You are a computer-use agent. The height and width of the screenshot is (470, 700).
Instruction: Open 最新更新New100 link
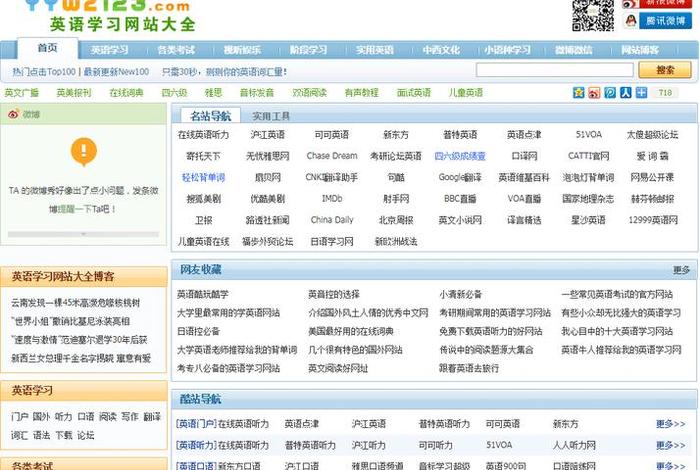[116, 72]
